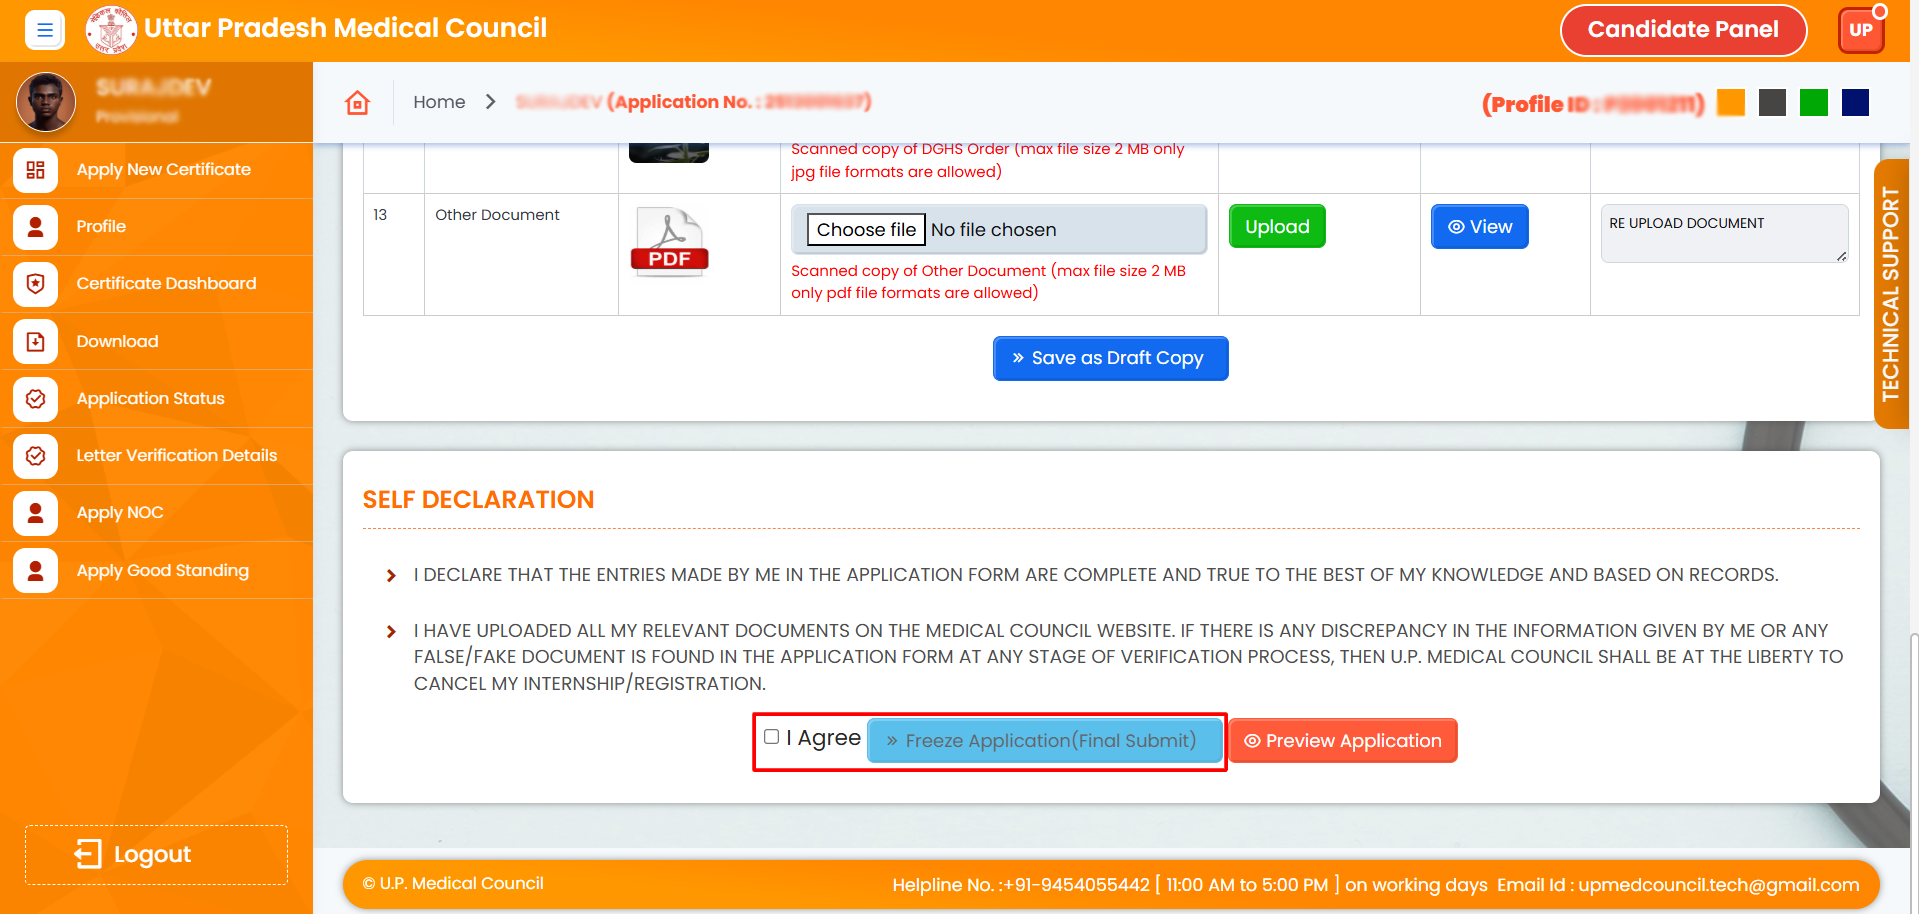Click the breadcrumb chevron after Home
The height and width of the screenshot is (914, 1919).
(490, 102)
